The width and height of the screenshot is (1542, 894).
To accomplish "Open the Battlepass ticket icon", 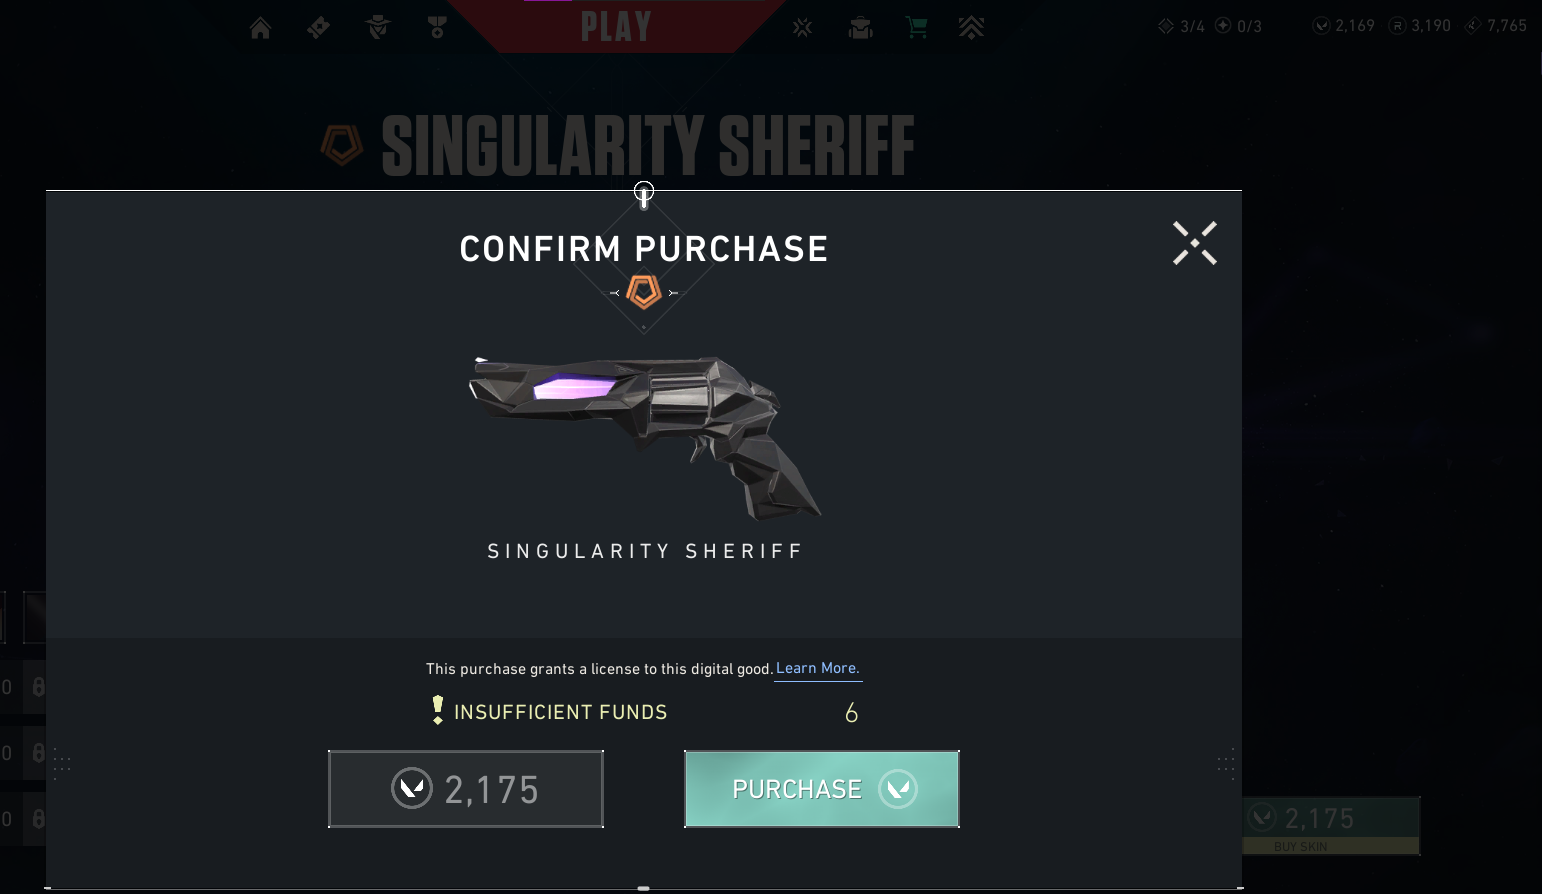I will tap(319, 28).
